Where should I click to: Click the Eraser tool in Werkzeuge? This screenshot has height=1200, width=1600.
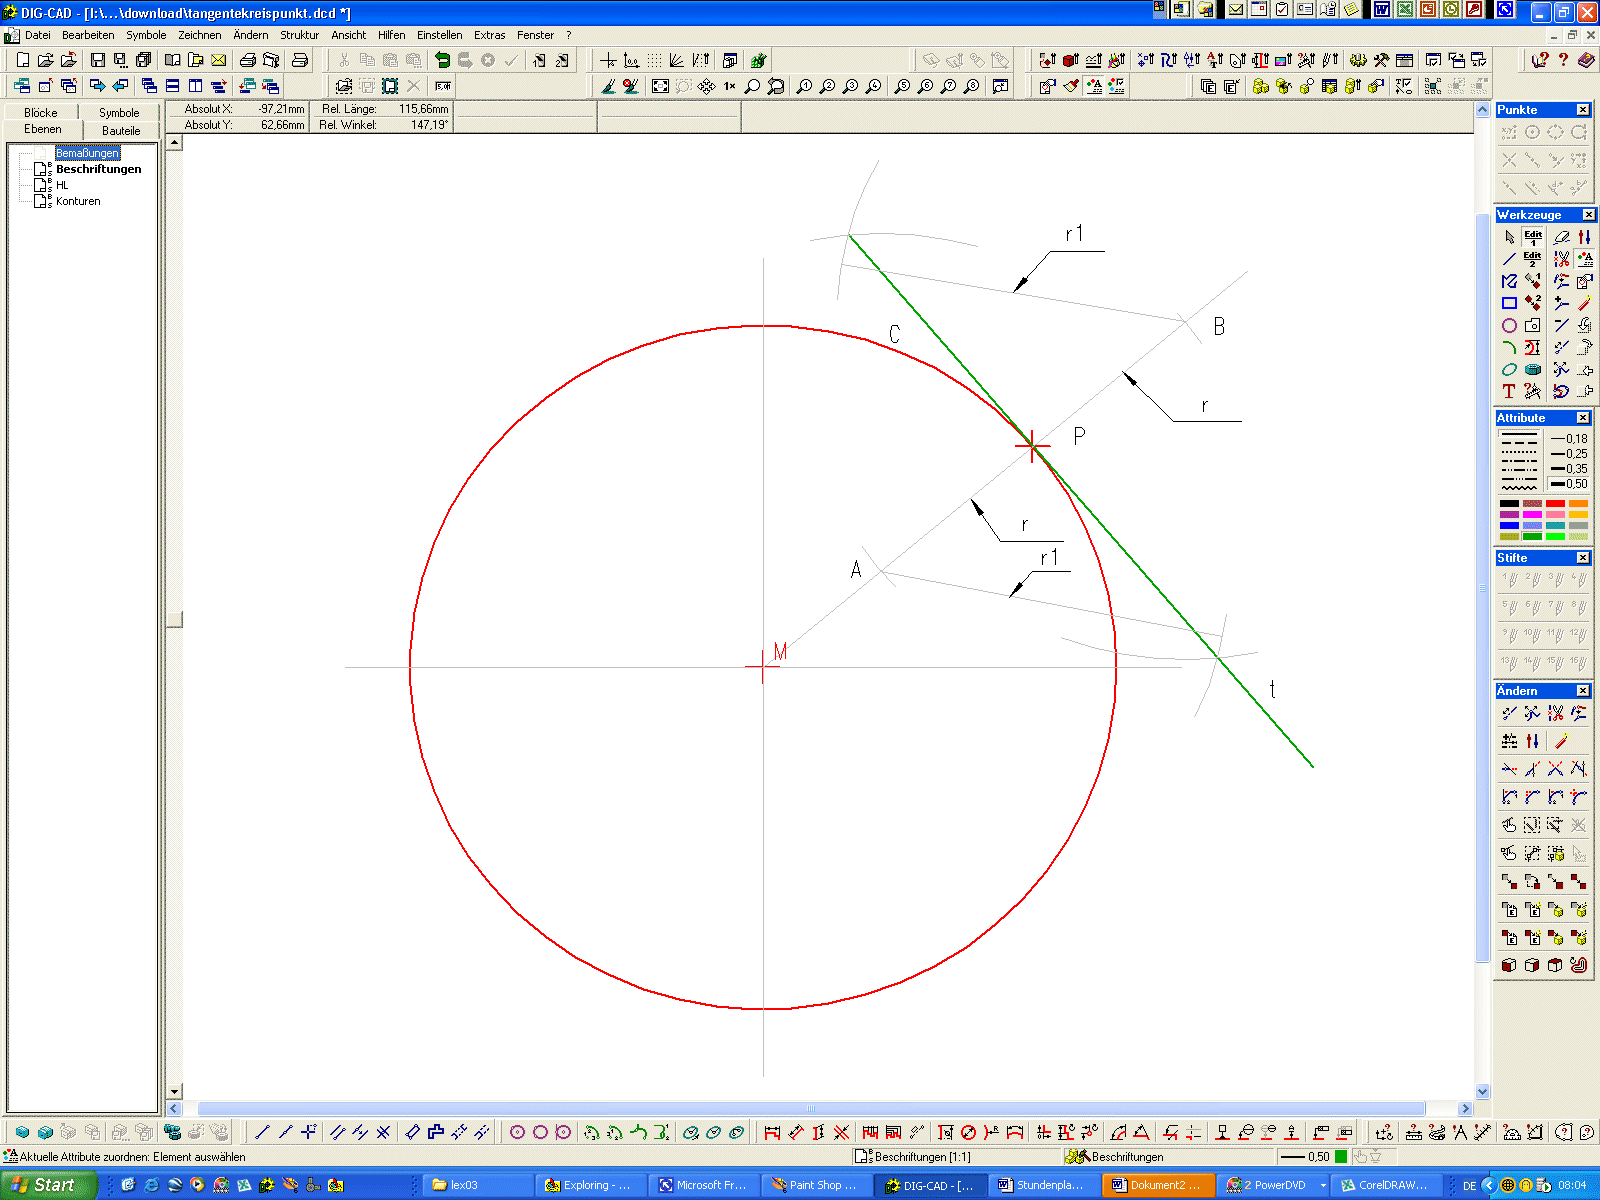coord(1561,237)
